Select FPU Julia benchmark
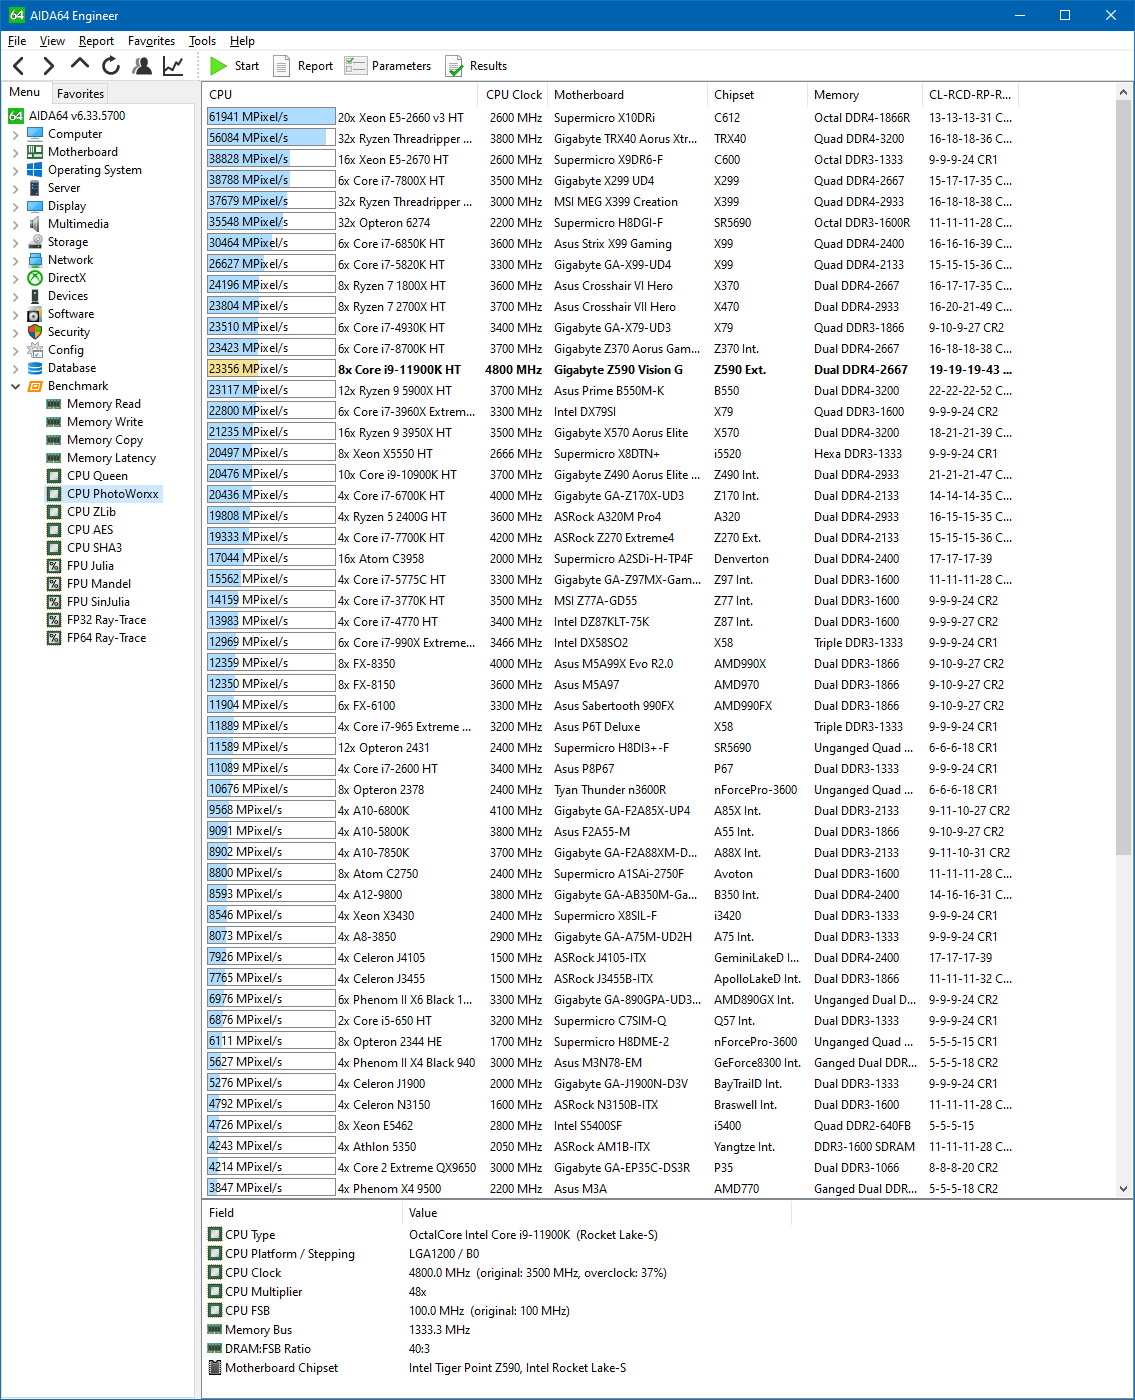The height and width of the screenshot is (1400, 1135). [90, 566]
